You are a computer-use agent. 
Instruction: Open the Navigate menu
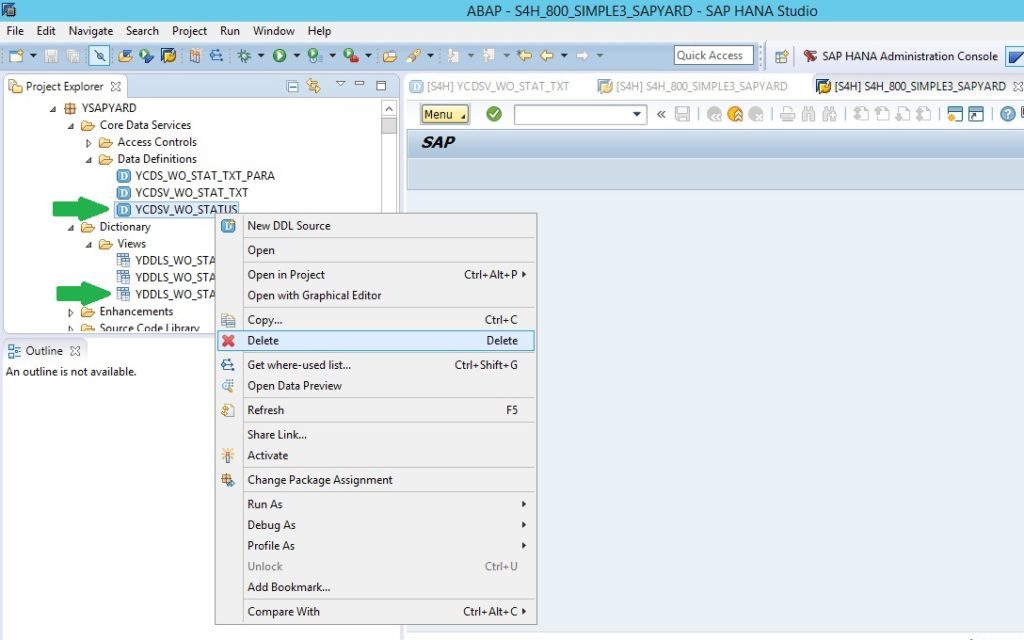pos(91,31)
